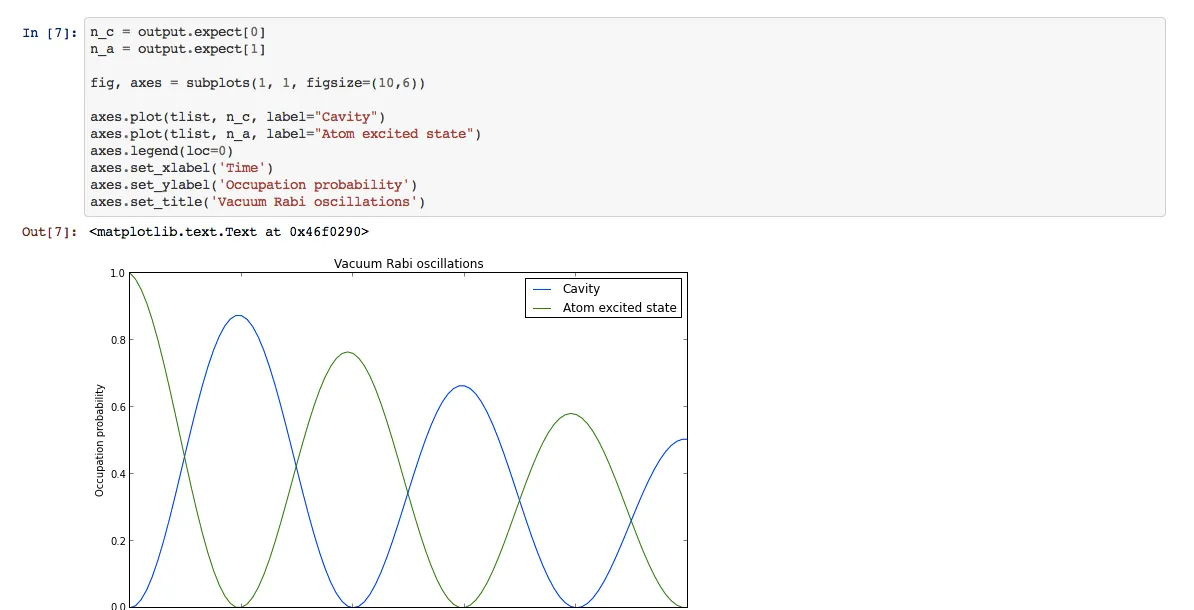Click the axes.set_xlabel('Time') code line
Image resolution: width=1194 pixels, height=610 pixels.
pos(181,168)
